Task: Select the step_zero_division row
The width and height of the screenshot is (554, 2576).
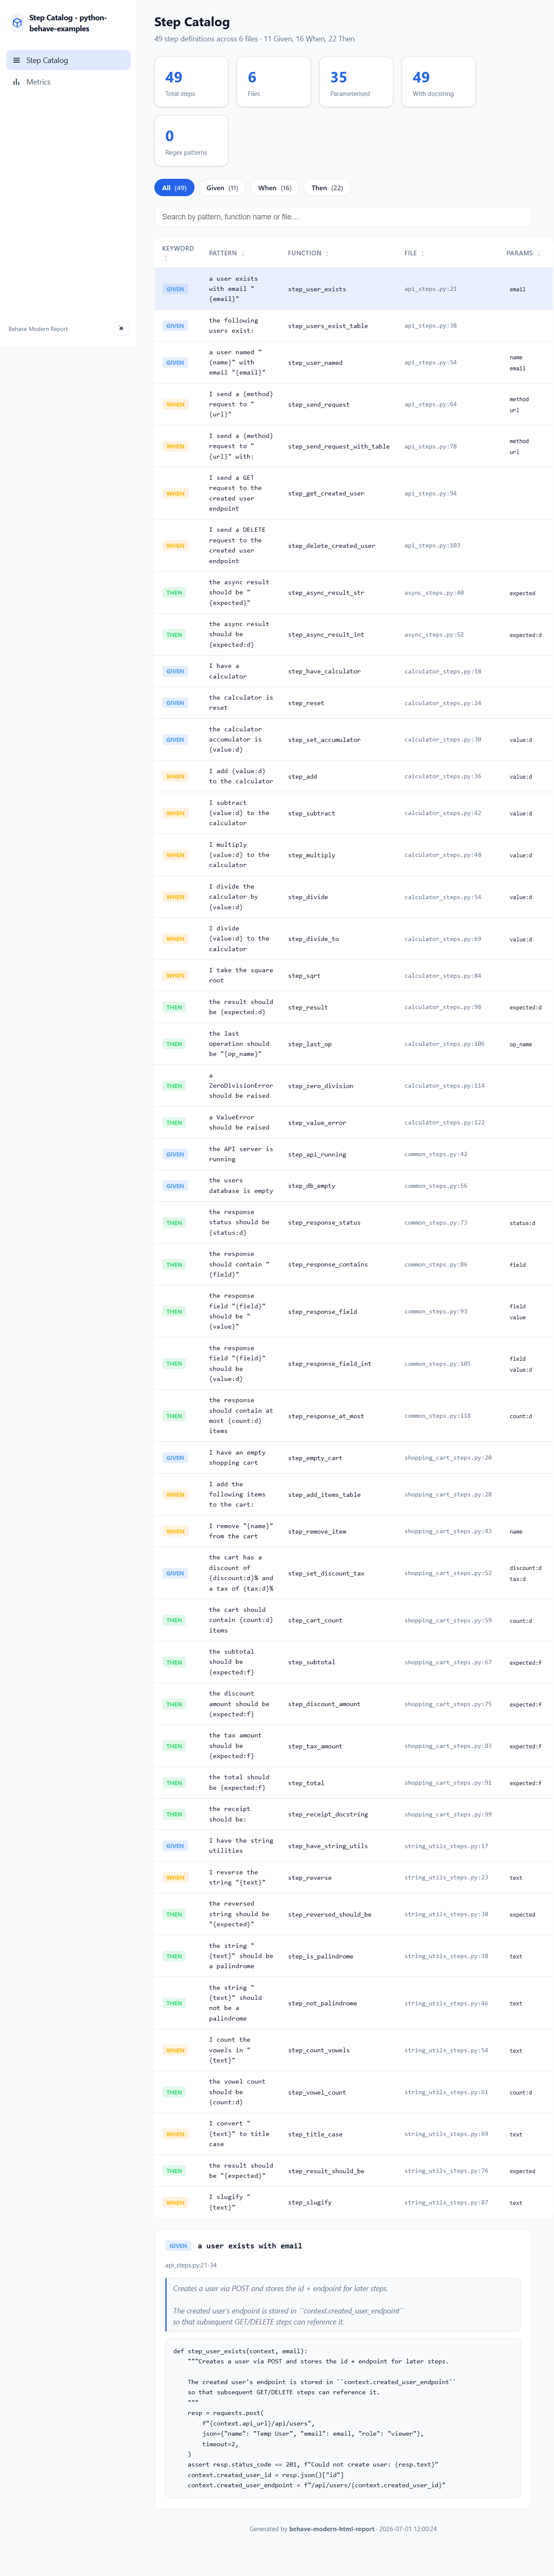Action: click(x=353, y=1086)
